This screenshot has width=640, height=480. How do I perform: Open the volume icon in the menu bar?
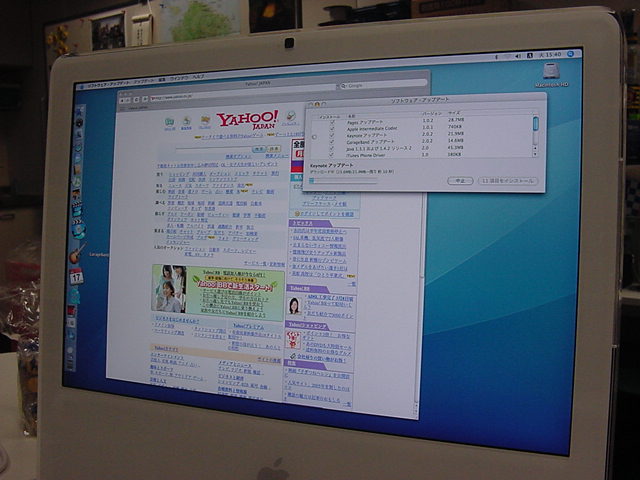518,56
